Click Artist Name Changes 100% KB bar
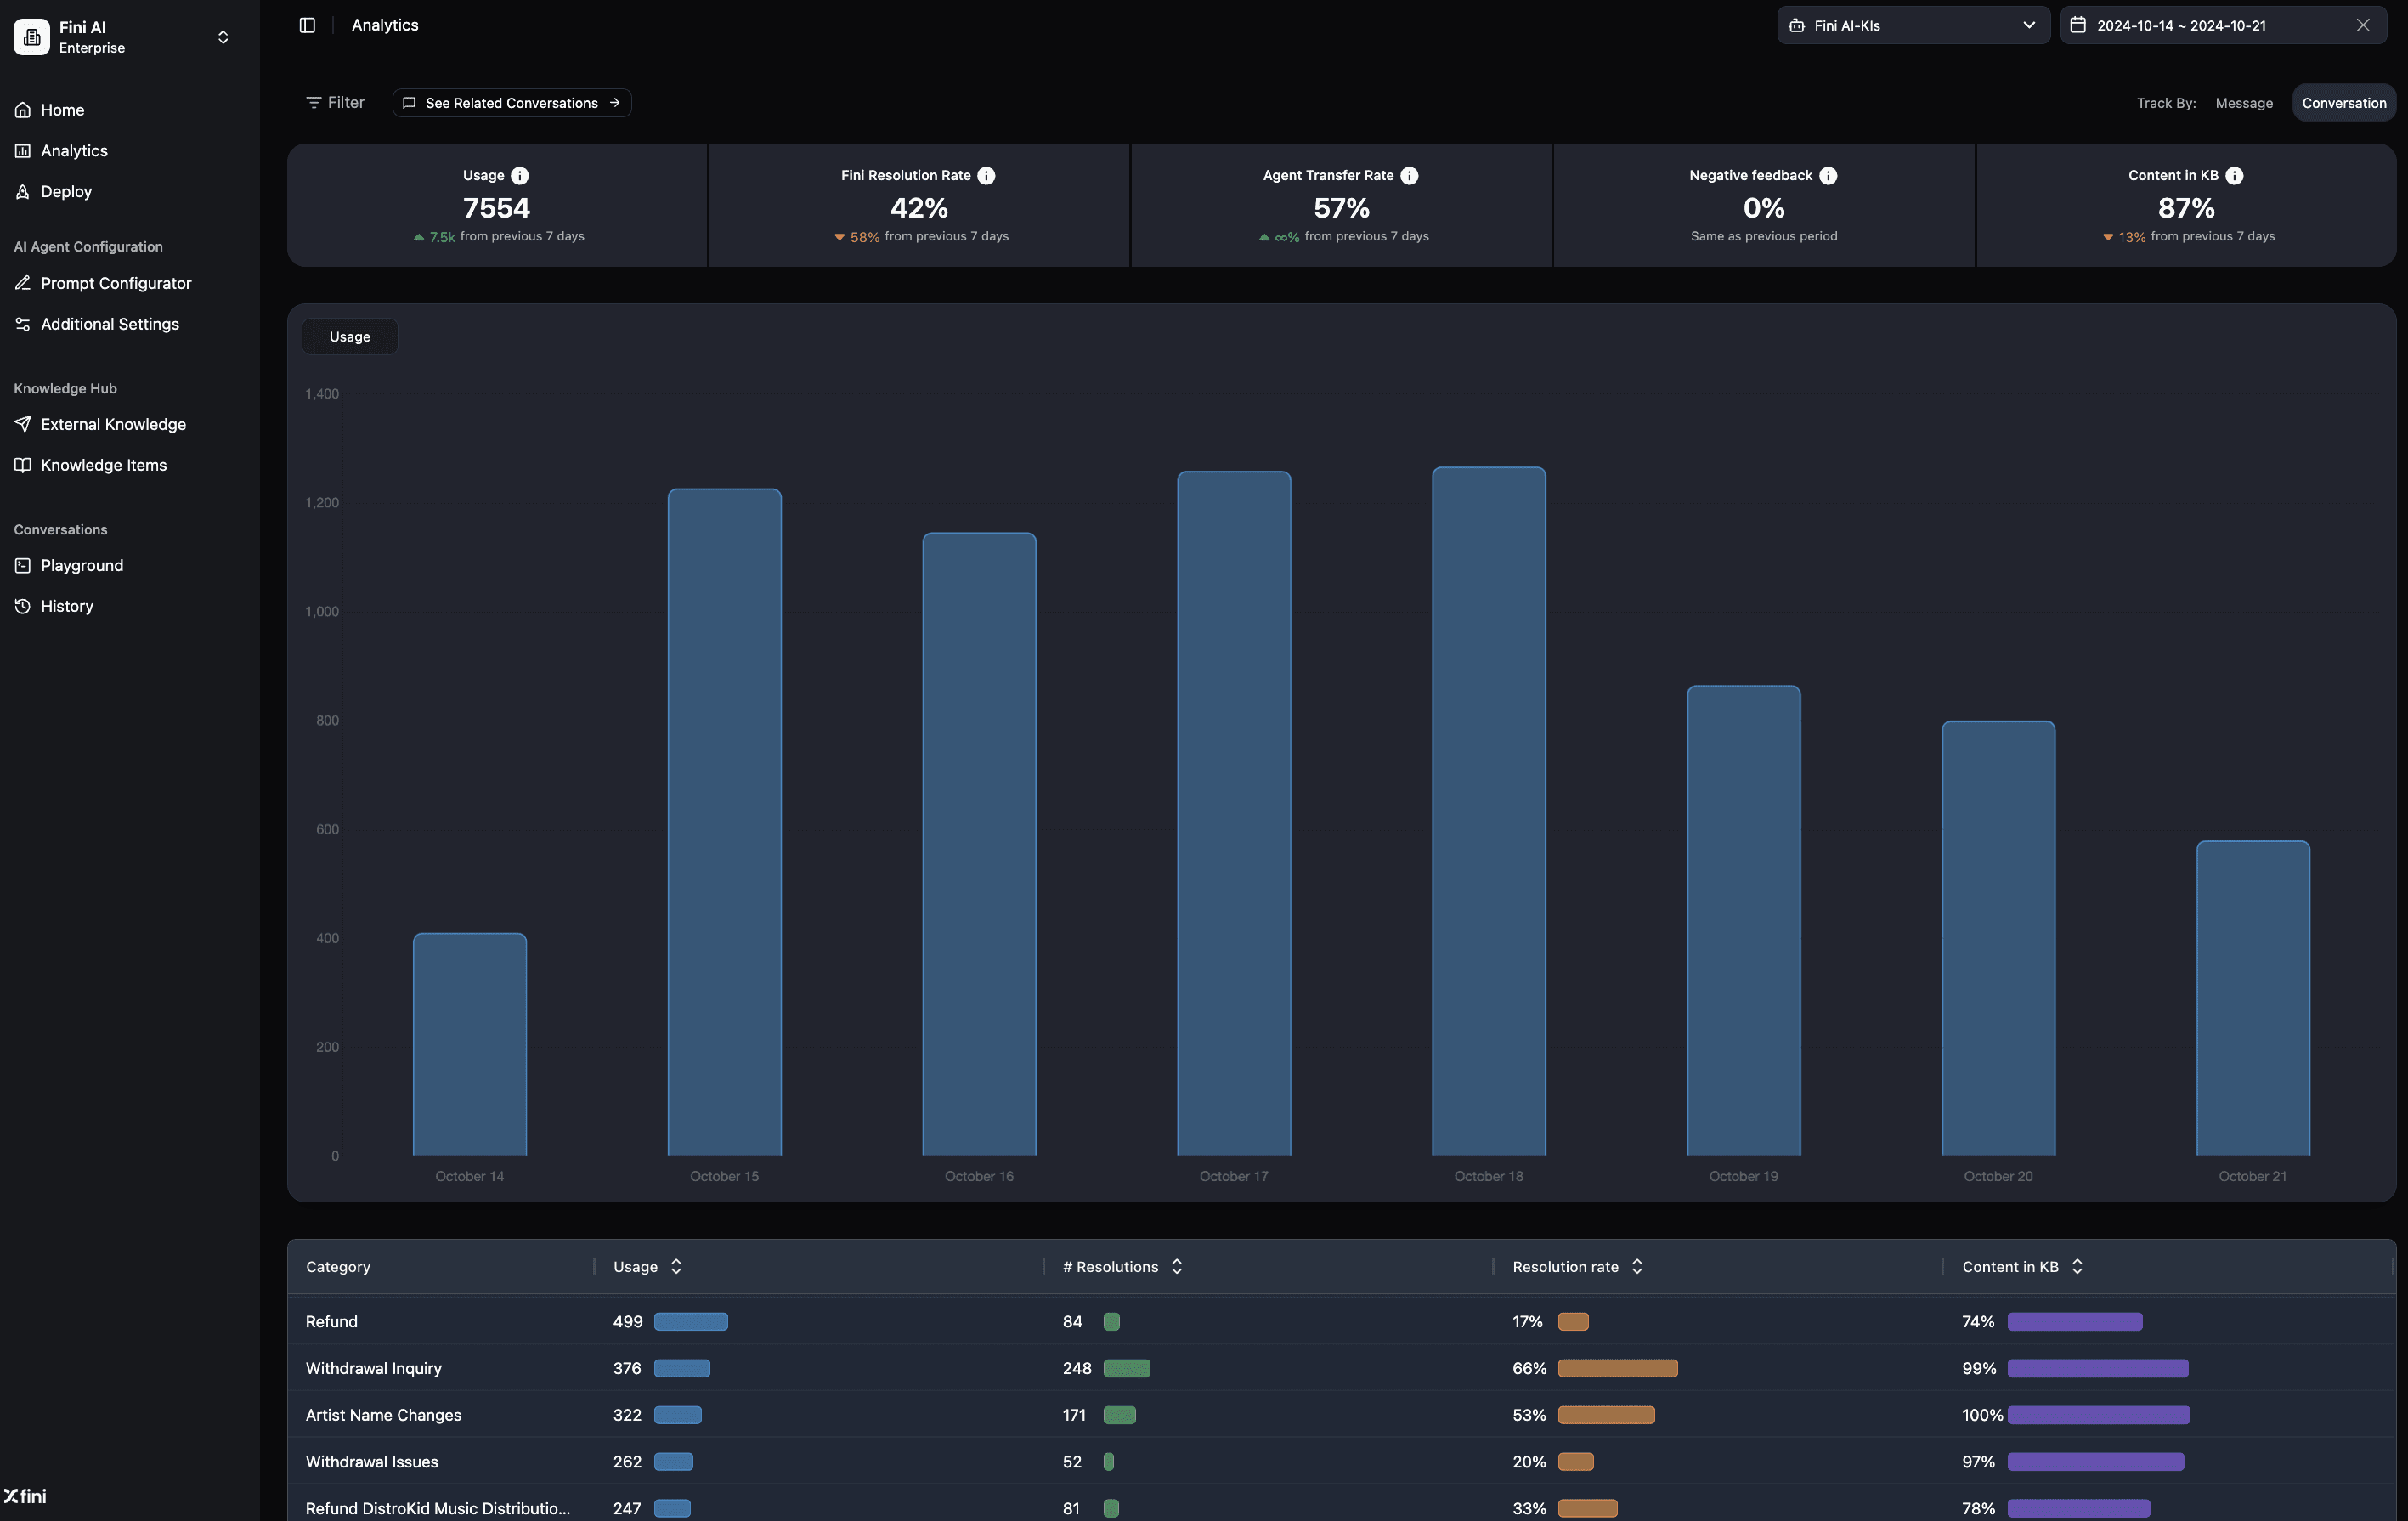2408x1521 pixels. (x=2099, y=1416)
